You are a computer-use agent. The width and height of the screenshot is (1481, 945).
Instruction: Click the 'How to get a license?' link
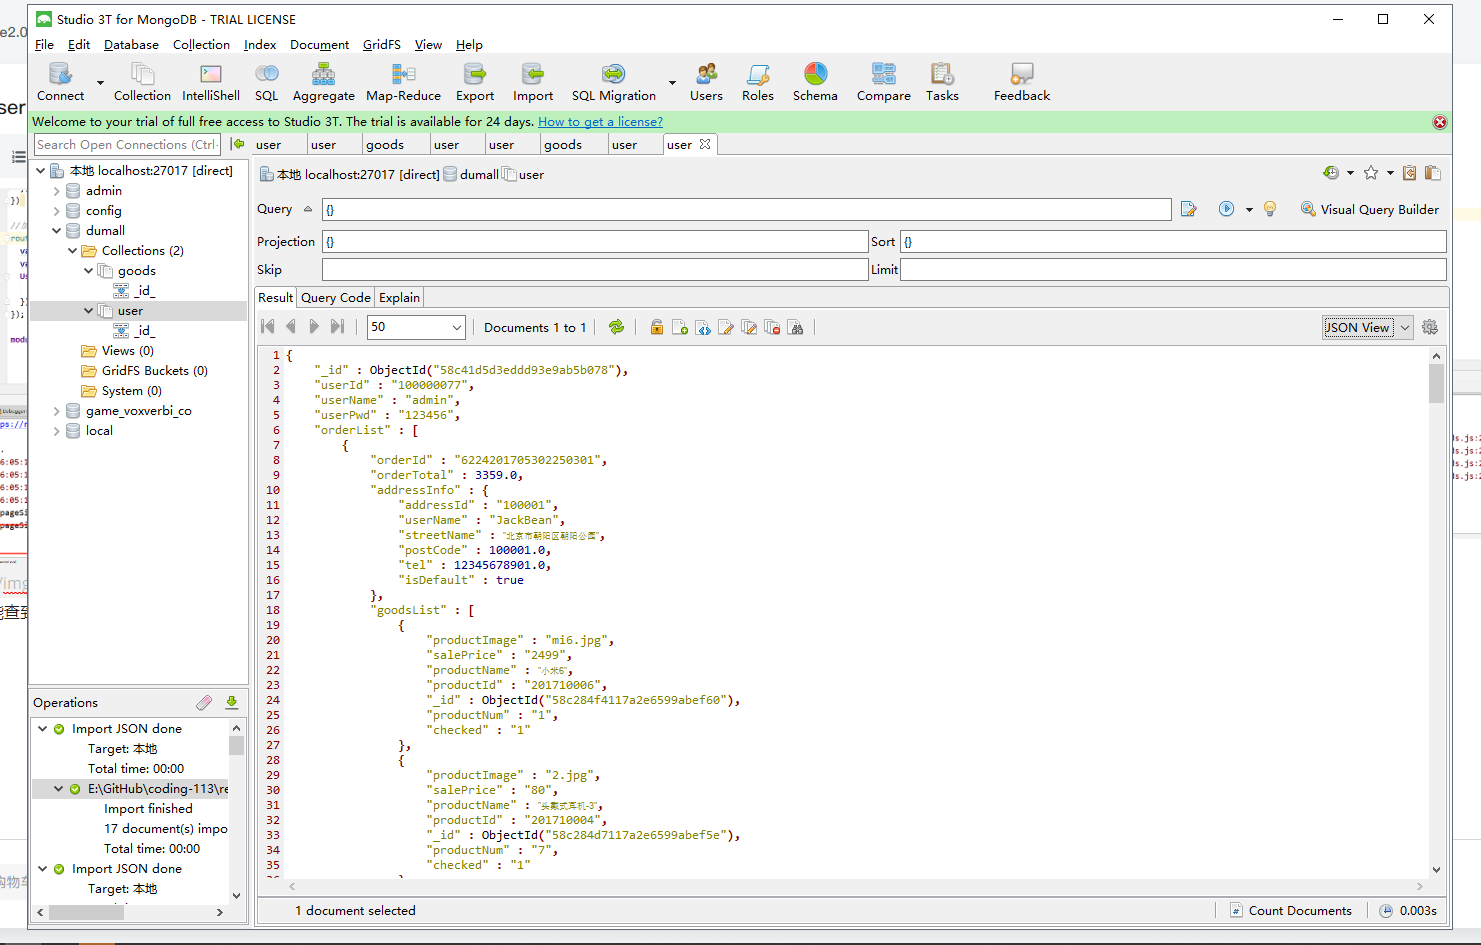600,122
